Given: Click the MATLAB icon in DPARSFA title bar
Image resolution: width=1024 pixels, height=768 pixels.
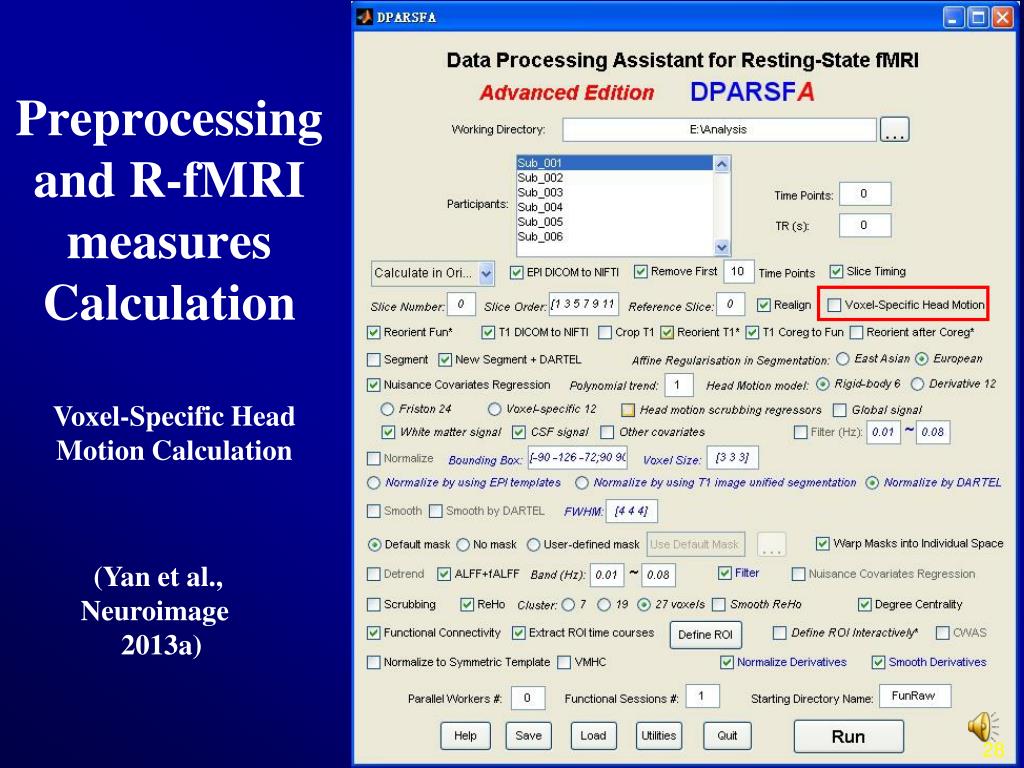Looking at the screenshot, I should [364, 17].
